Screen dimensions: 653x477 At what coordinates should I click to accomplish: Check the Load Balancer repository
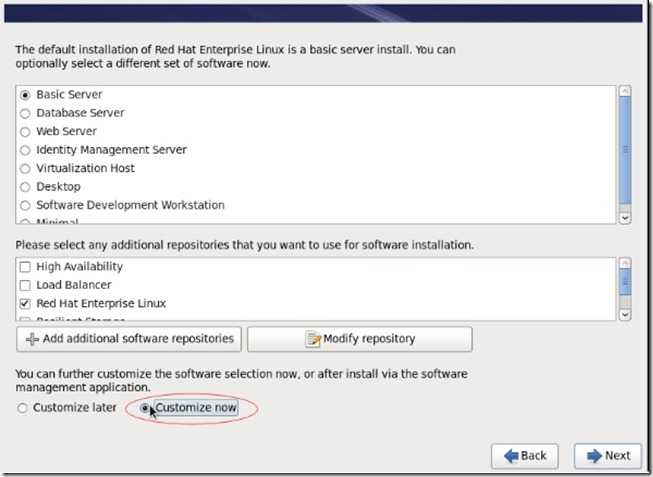pyautogui.click(x=25, y=285)
